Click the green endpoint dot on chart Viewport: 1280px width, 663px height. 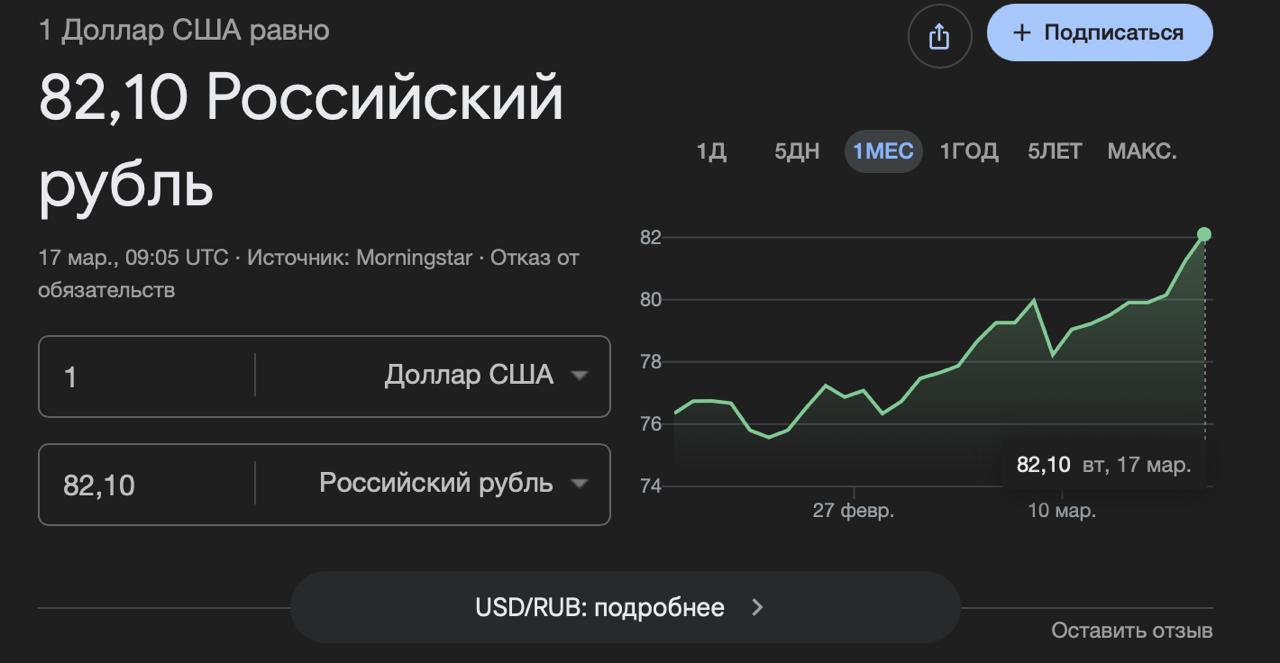tap(1204, 234)
